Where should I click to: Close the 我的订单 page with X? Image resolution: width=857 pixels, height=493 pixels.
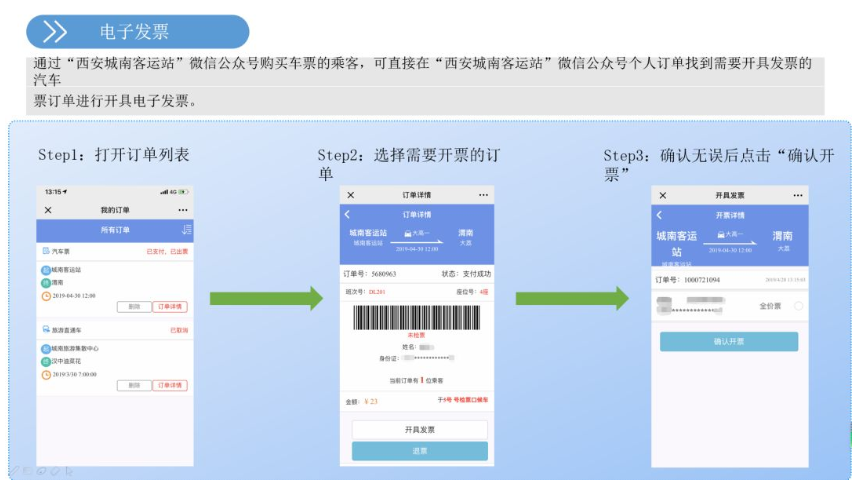pos(48,210)
